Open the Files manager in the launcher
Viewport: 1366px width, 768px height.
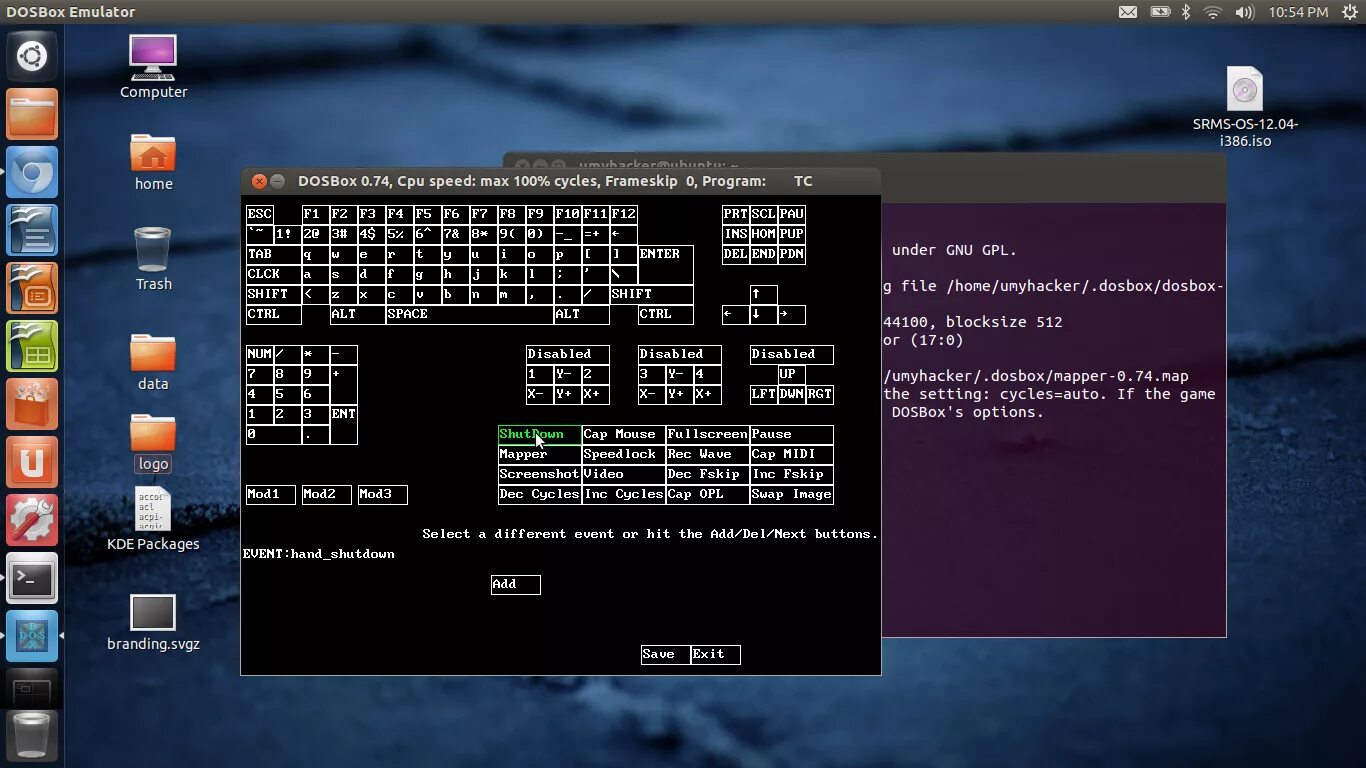click(32, 114)
